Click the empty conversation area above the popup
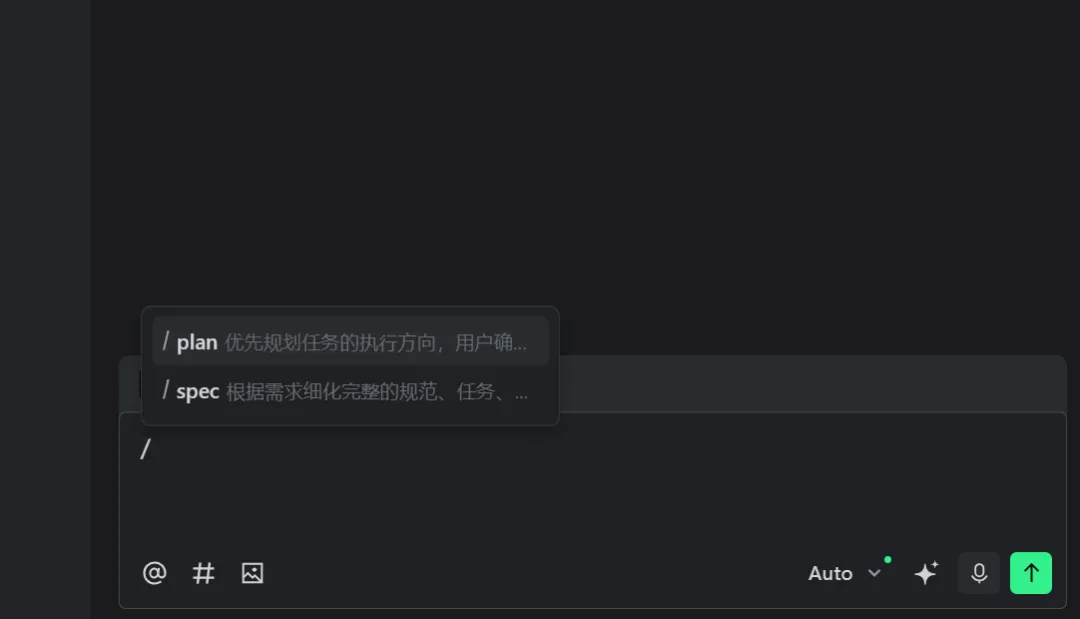The height and width of the screenshot is (619, 1080). tap(585, 151)
